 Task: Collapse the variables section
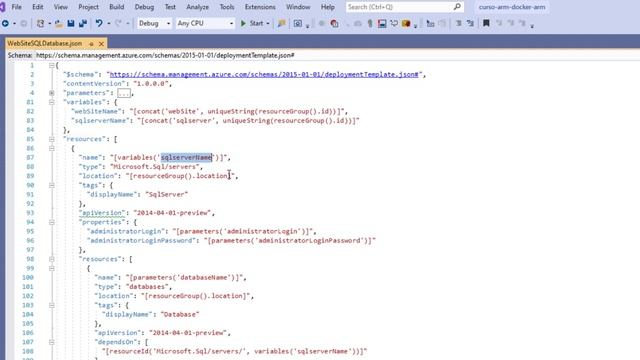pos(52,102)
